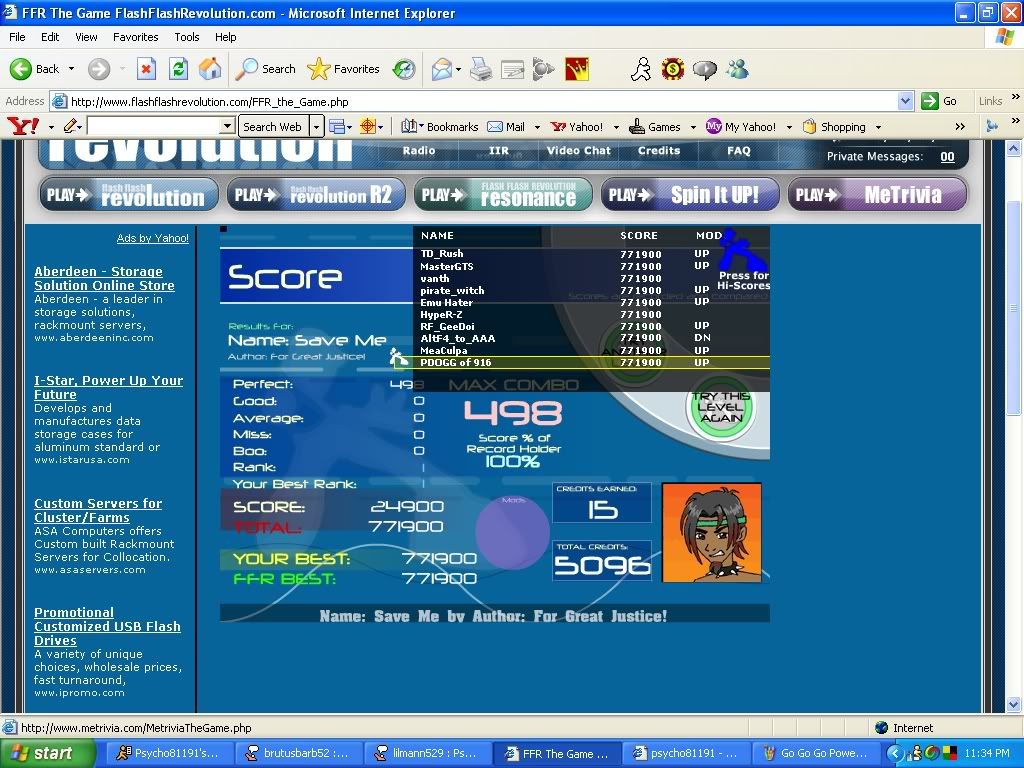
Task: Click the Print icon in toolbar
Action: [481, 69]
